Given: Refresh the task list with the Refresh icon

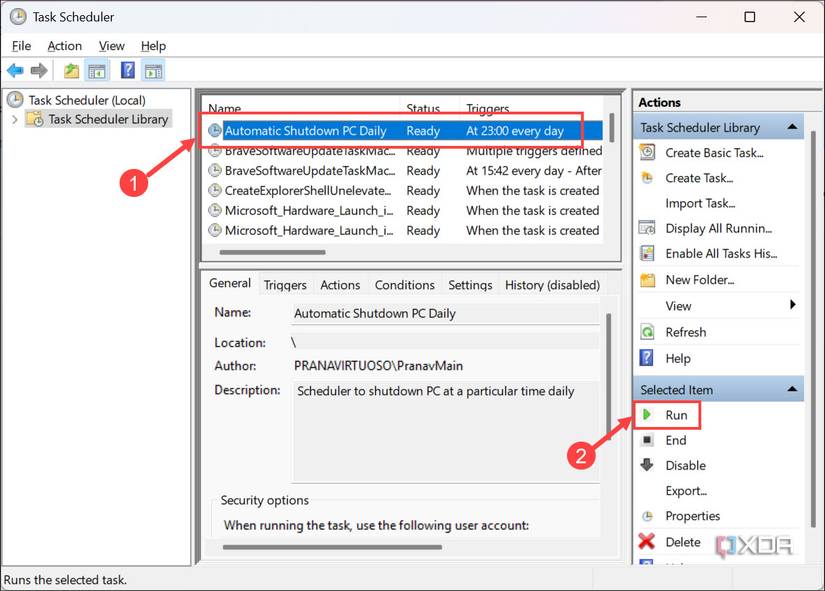Looking at the screenshot, I should pos(645,331).
